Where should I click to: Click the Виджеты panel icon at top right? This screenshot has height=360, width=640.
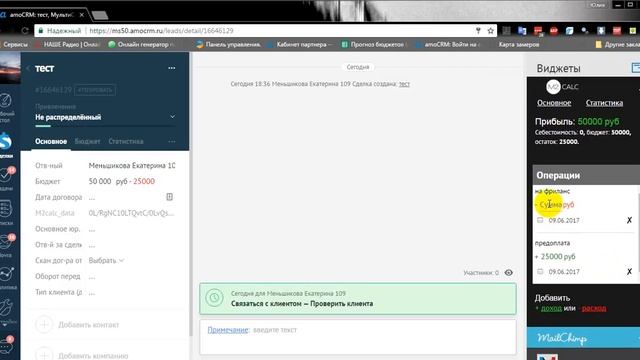[x=636, y=68]
